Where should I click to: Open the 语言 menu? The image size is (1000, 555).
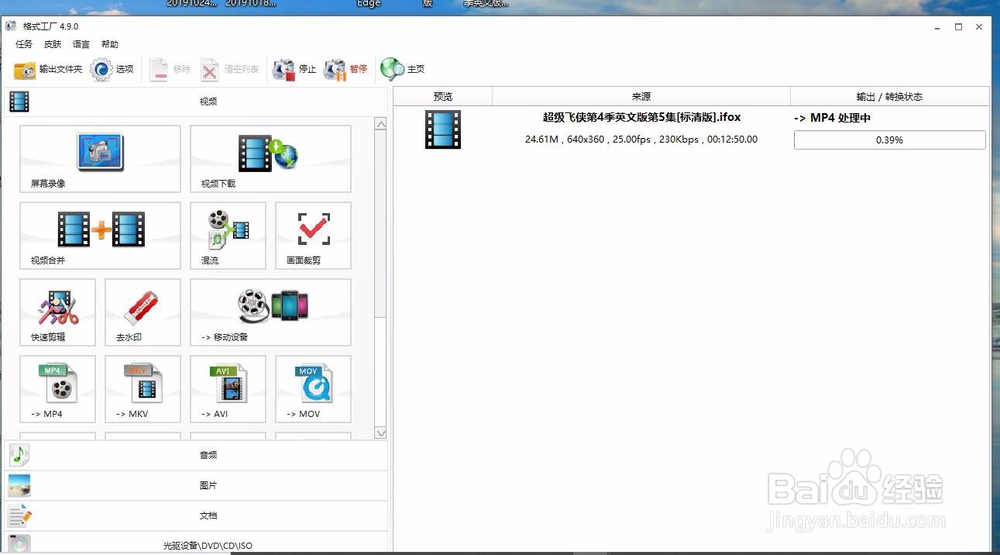[x=81, y=44]
